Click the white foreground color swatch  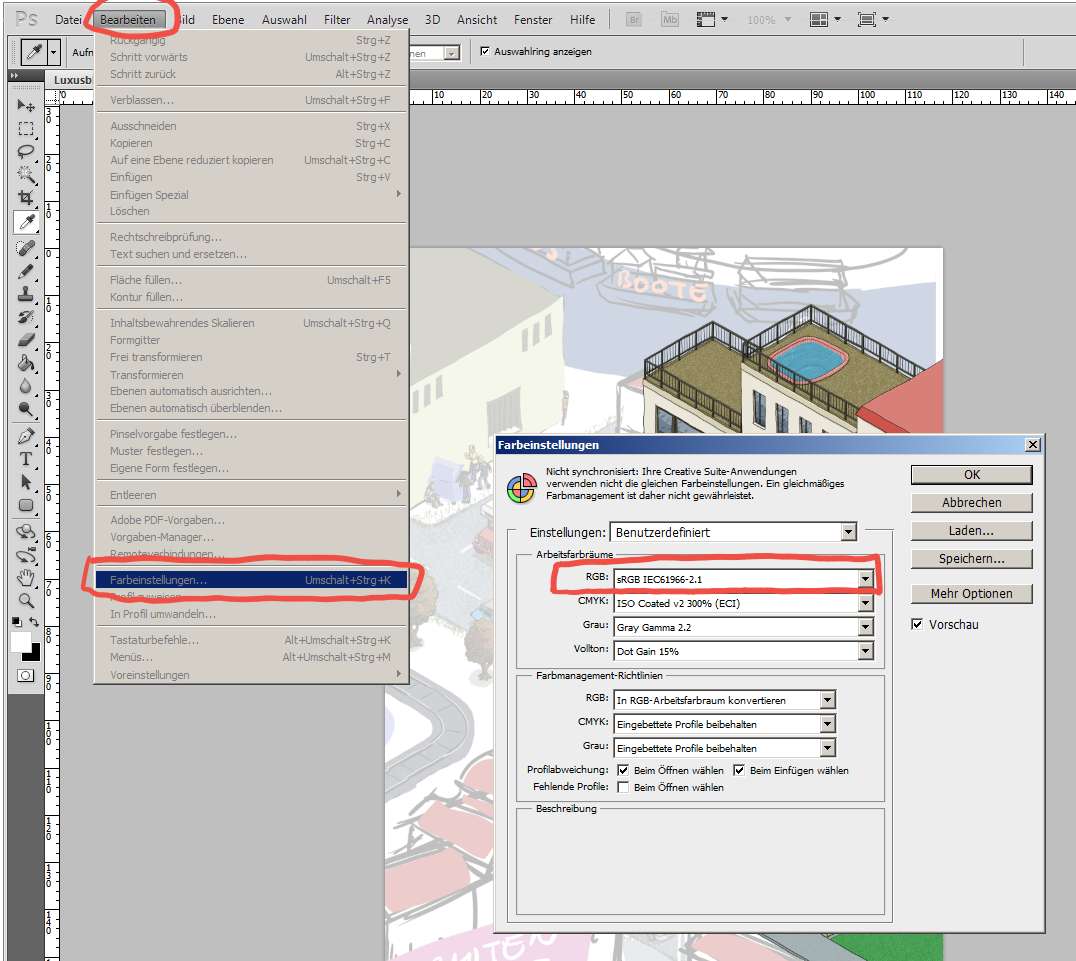(x=19, y=641)
